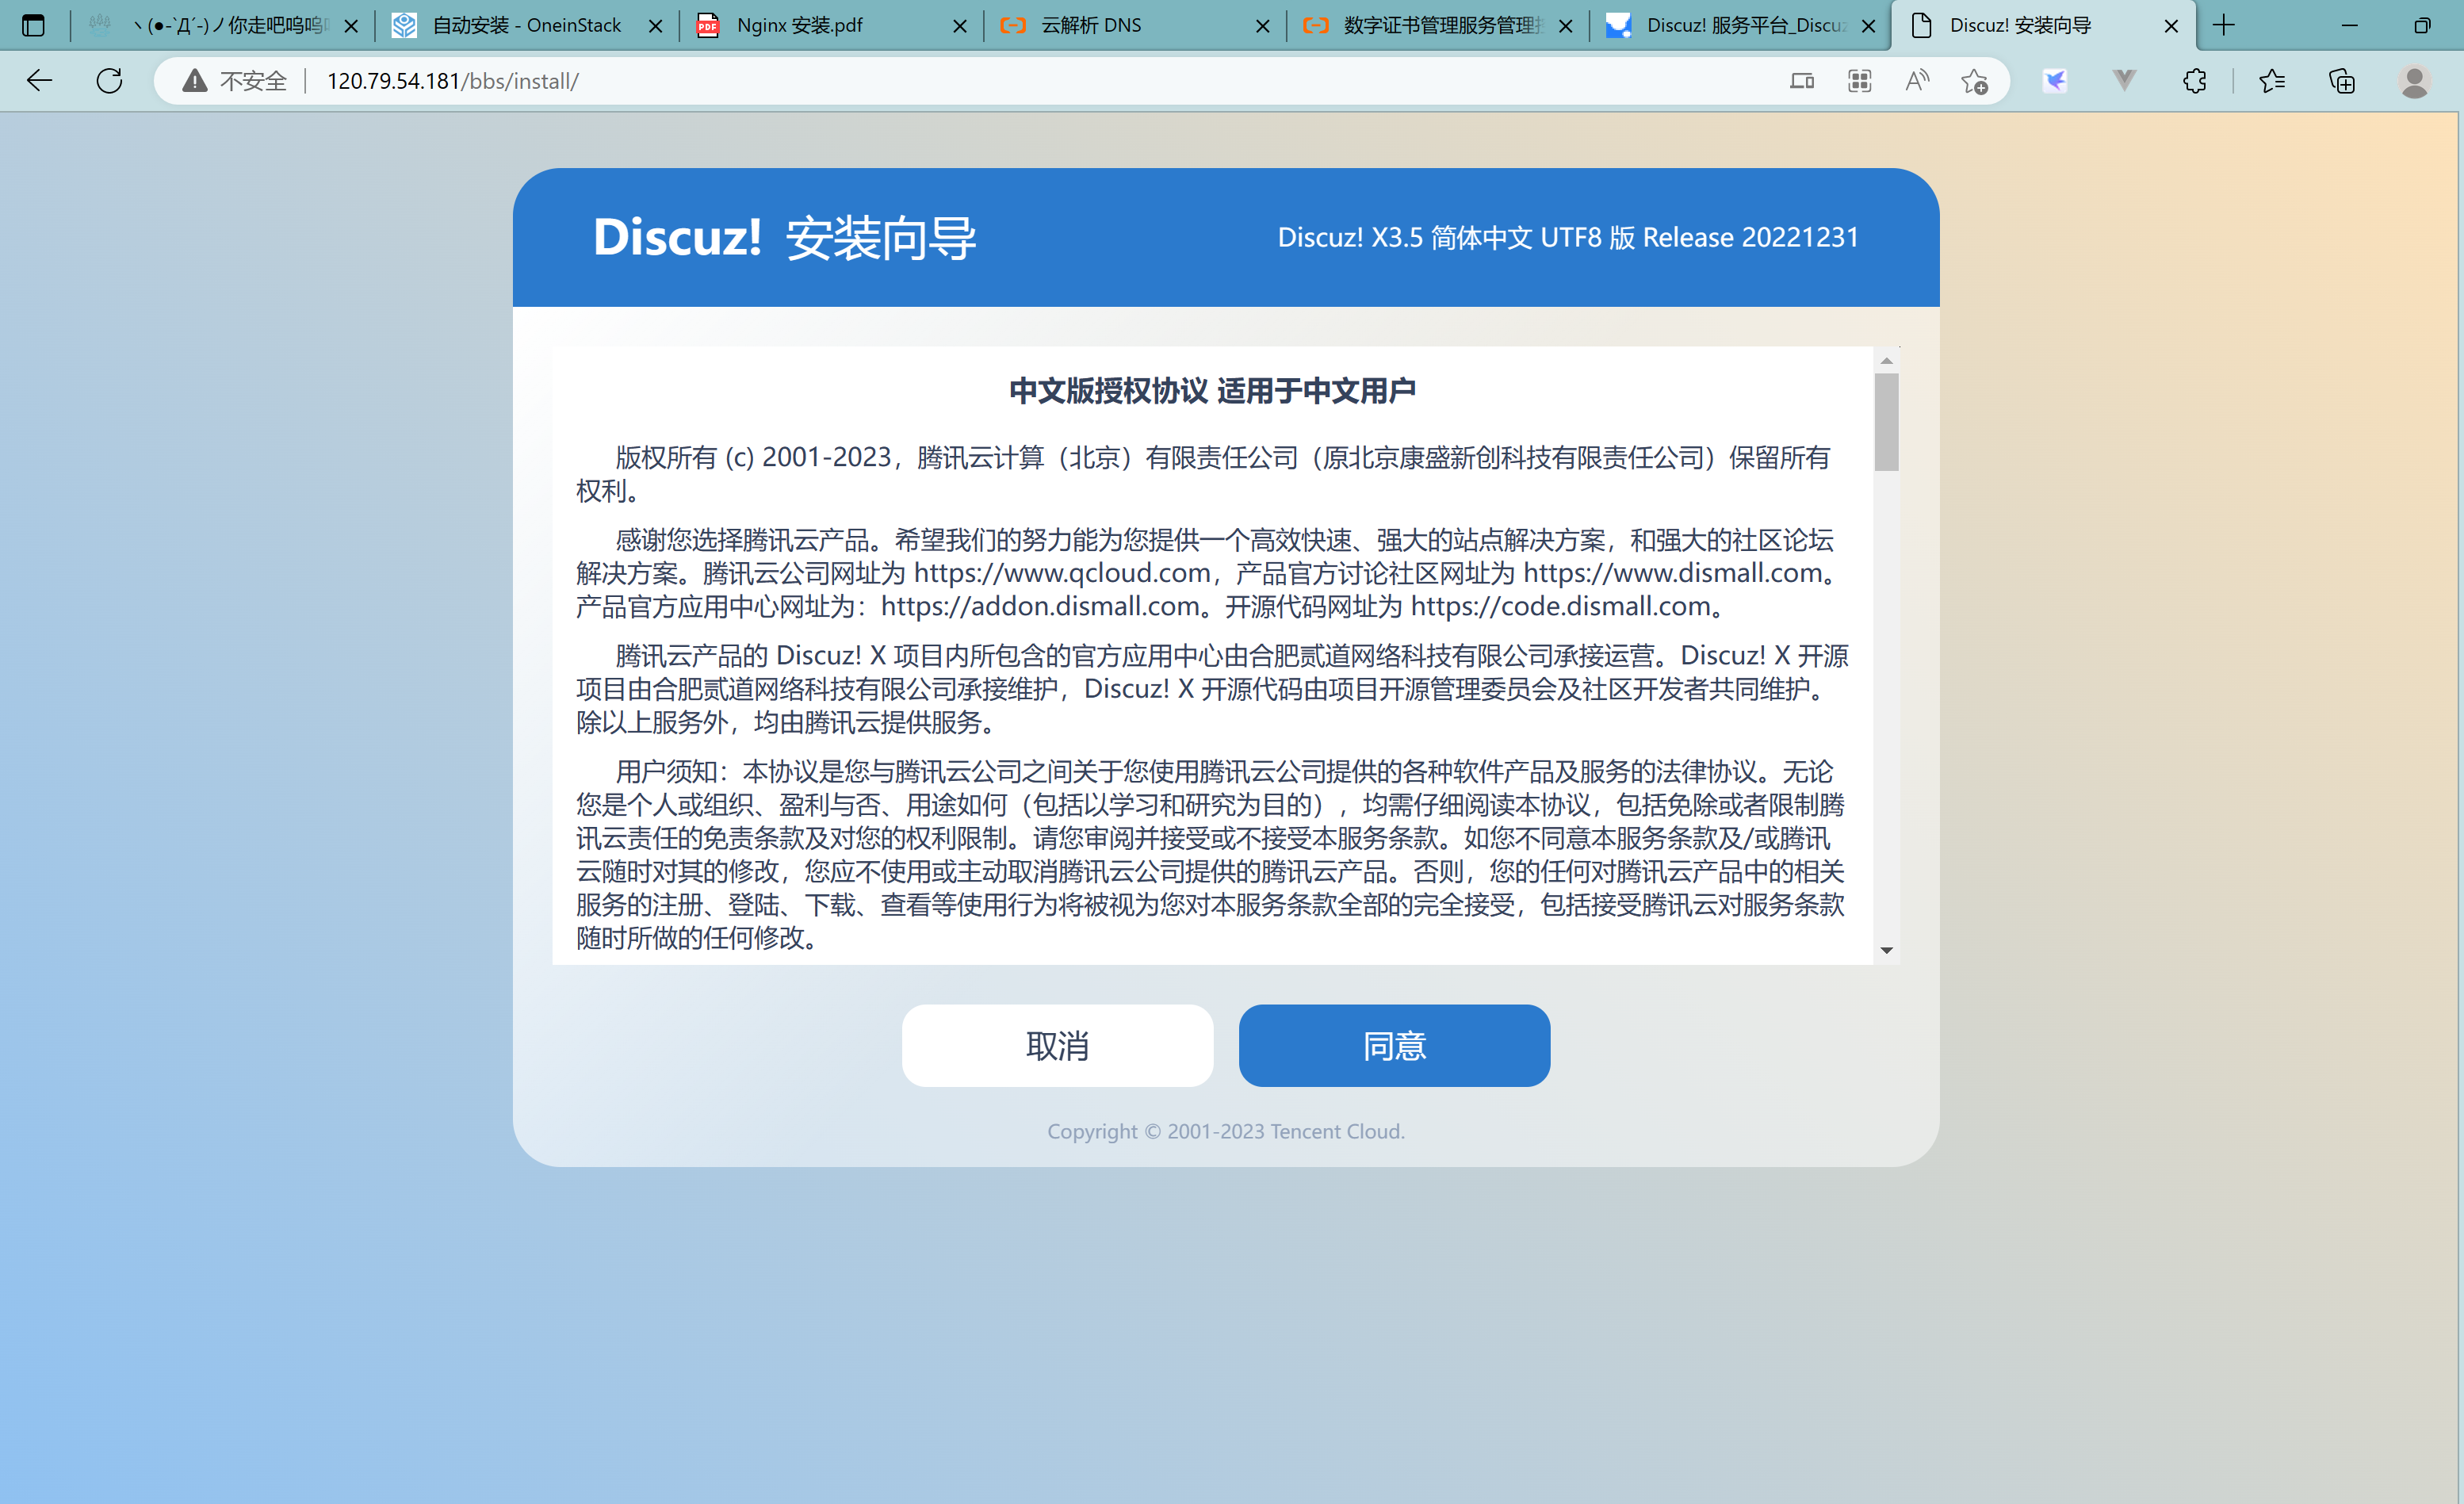This screenshot has width=2464, height=1504.
Task: Click the https://www.qcloud.com text
Action: point(1062,573)
